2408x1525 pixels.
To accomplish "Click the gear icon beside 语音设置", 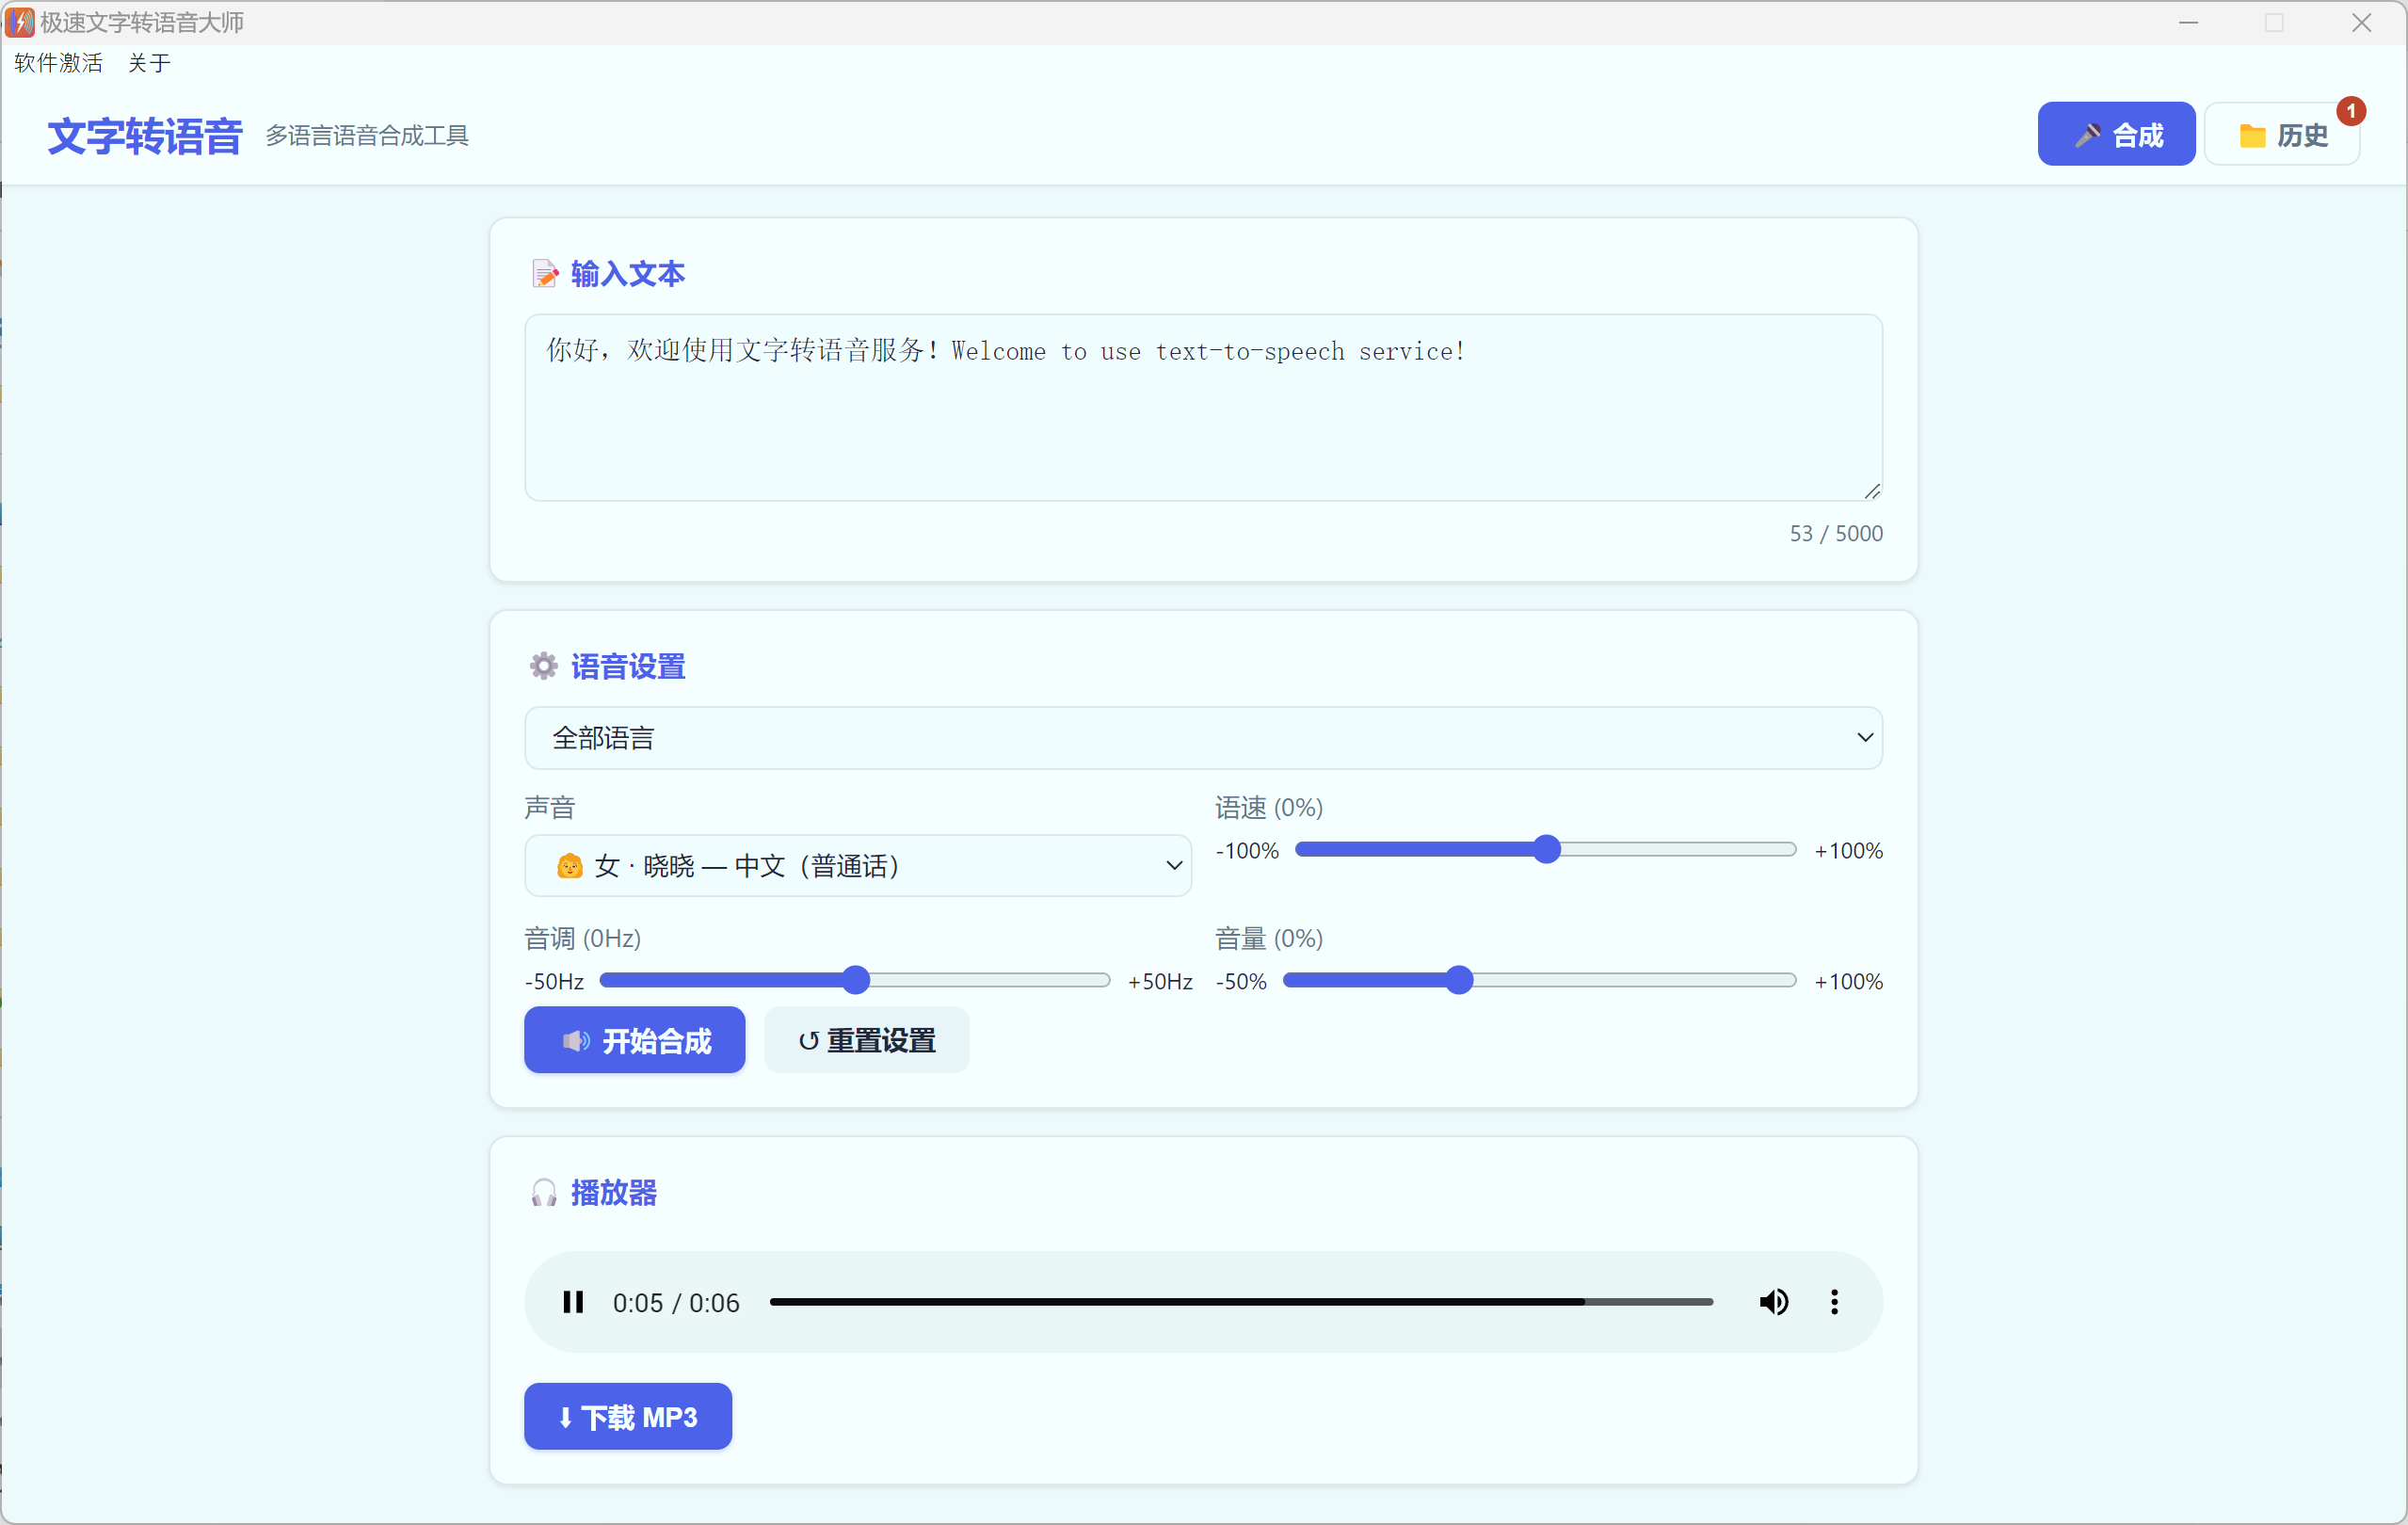I will pyautogui.click(x=543, y=665).
